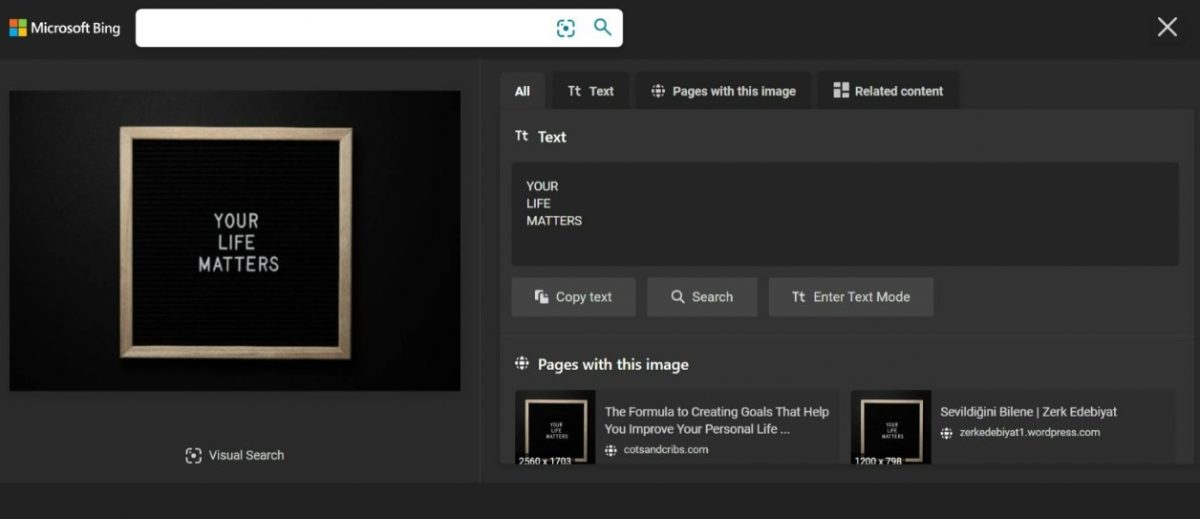The image size is (1200, 519).
Task: Open the Related content tab
Action: 888,91
